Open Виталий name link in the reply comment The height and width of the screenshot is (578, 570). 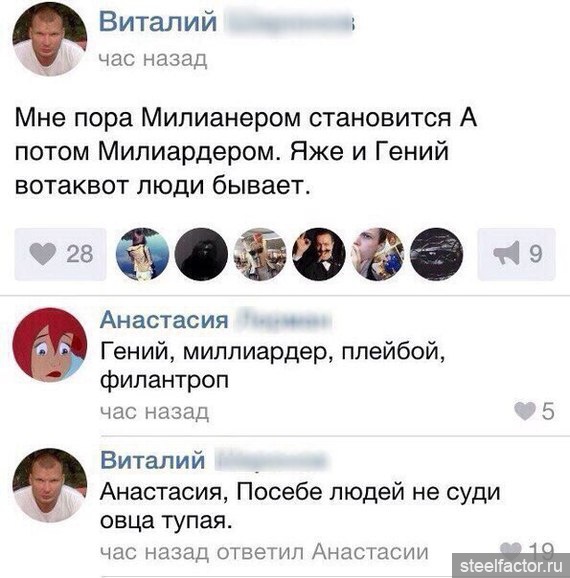pos(153,460)
